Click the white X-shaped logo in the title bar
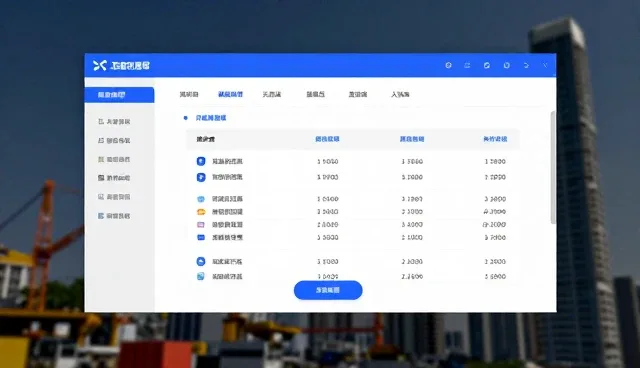Viewport: 640px width, 368px height. (x=100, y=65)
